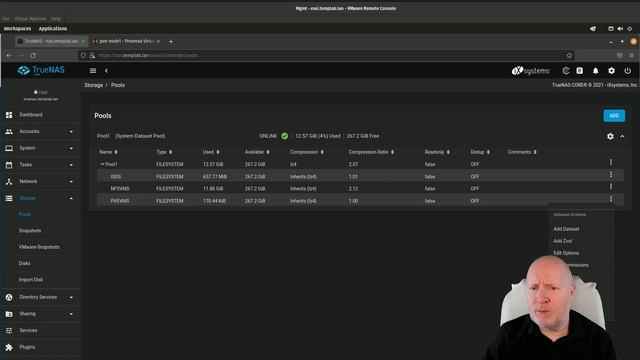The height and width of the screenshot is (360, 640).
Task: Go to Snapshots under Storage
Action: [x=30, y=231]
